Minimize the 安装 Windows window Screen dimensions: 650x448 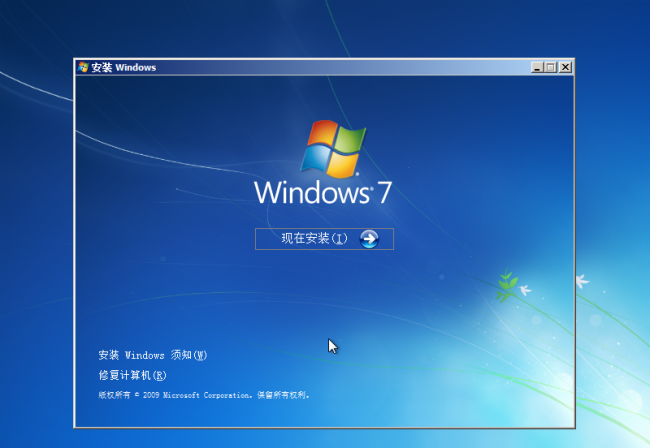(537, 67)
